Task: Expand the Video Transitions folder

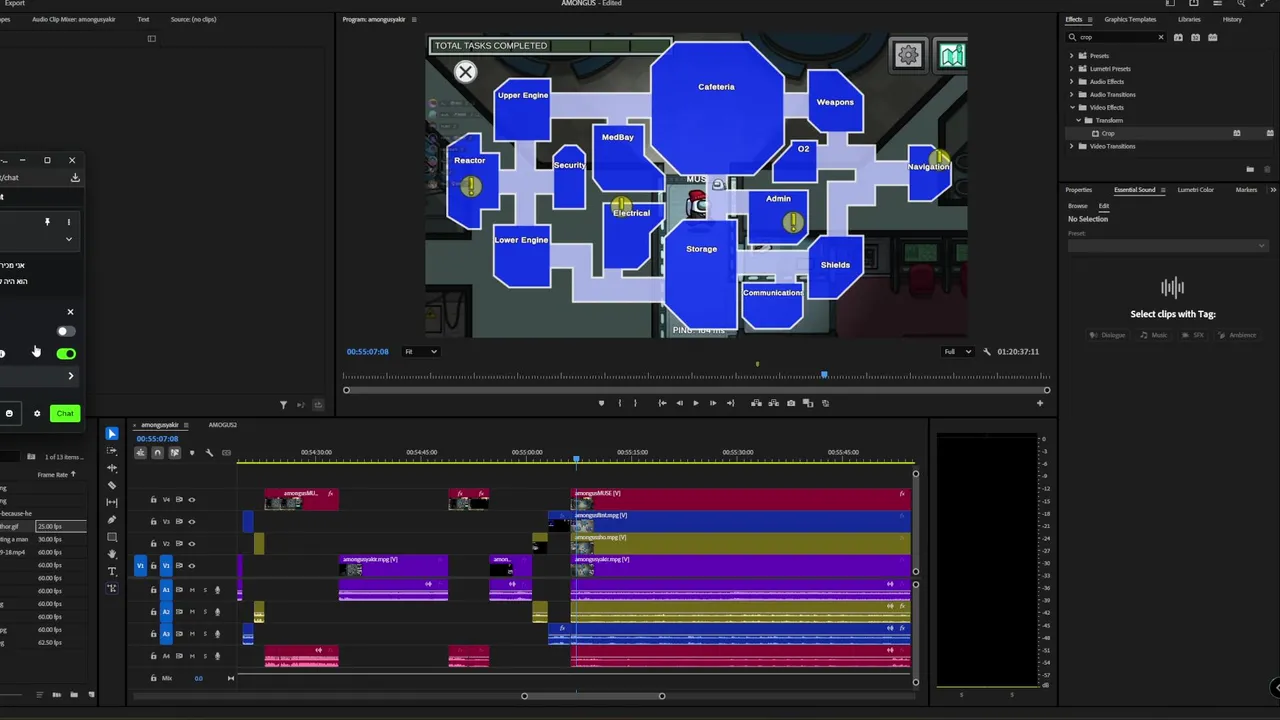Action: [1072, 147]
